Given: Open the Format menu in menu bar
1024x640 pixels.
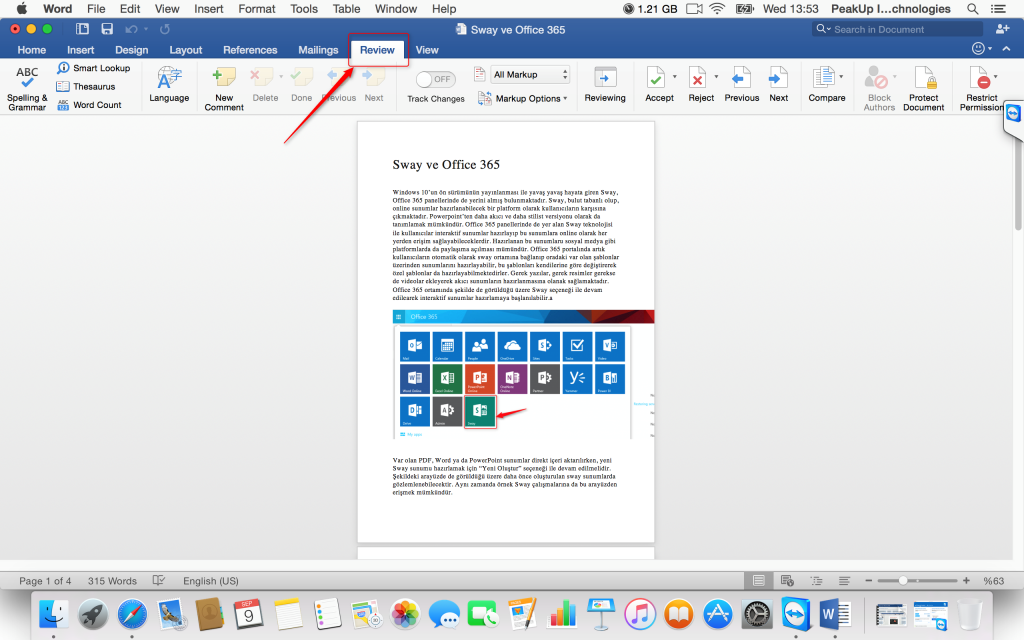Looking at the screenshot, I should coord(257,9).
